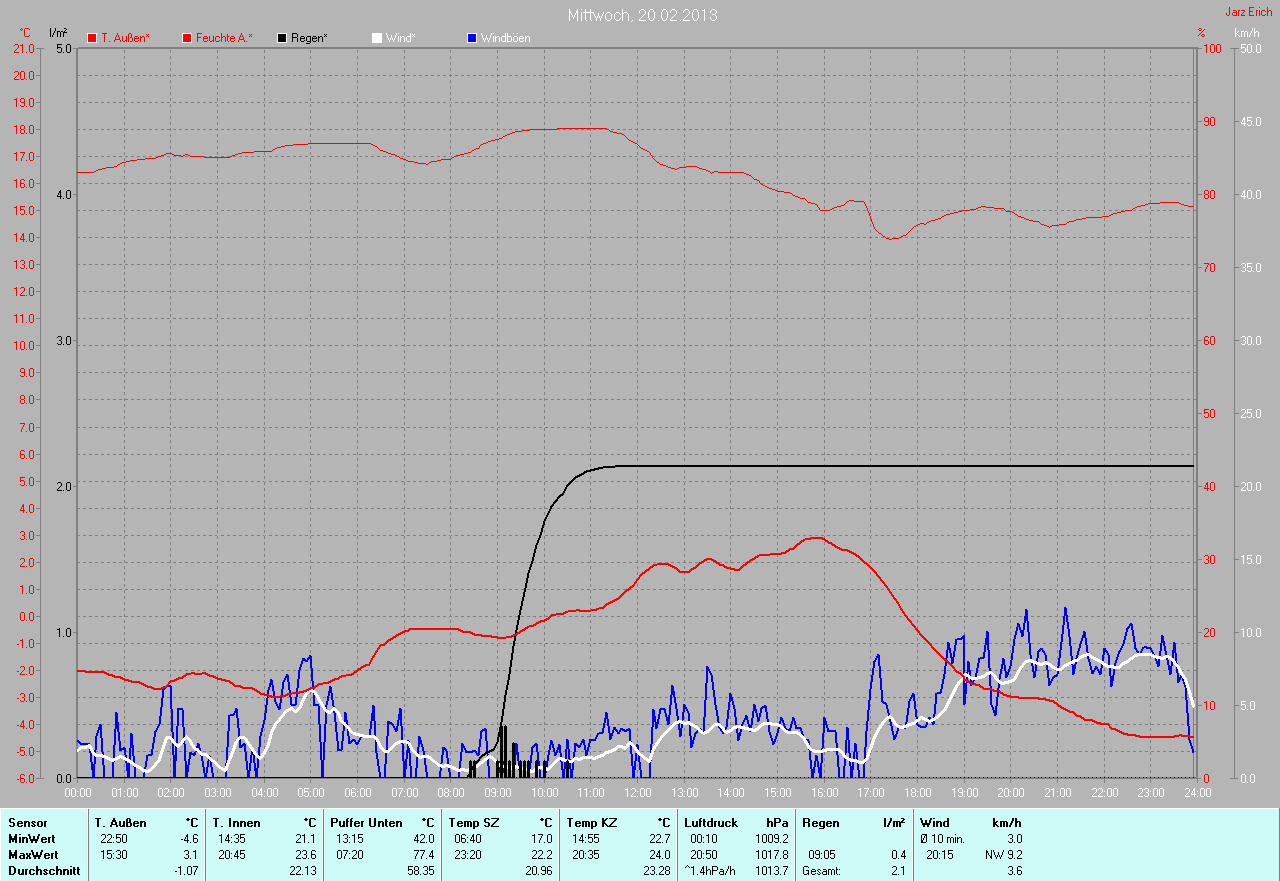Click the 'l/m²' axis unit above the chart

[58, 33]
